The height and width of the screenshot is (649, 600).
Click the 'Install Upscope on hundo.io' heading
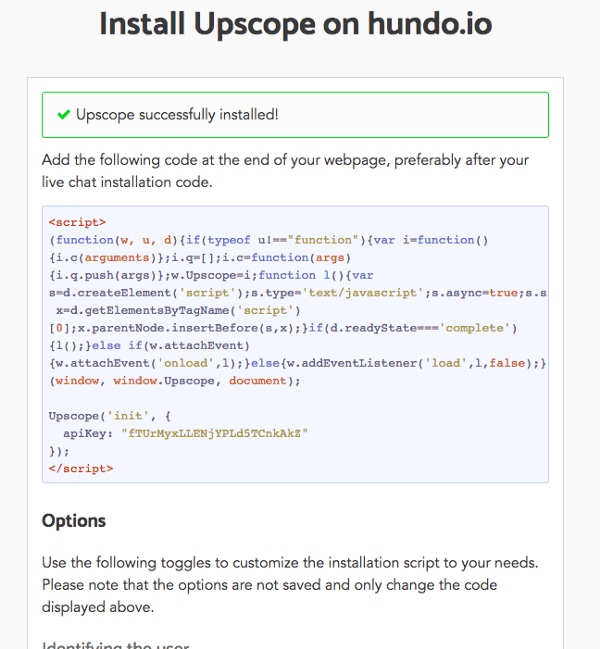click(295, 24)
